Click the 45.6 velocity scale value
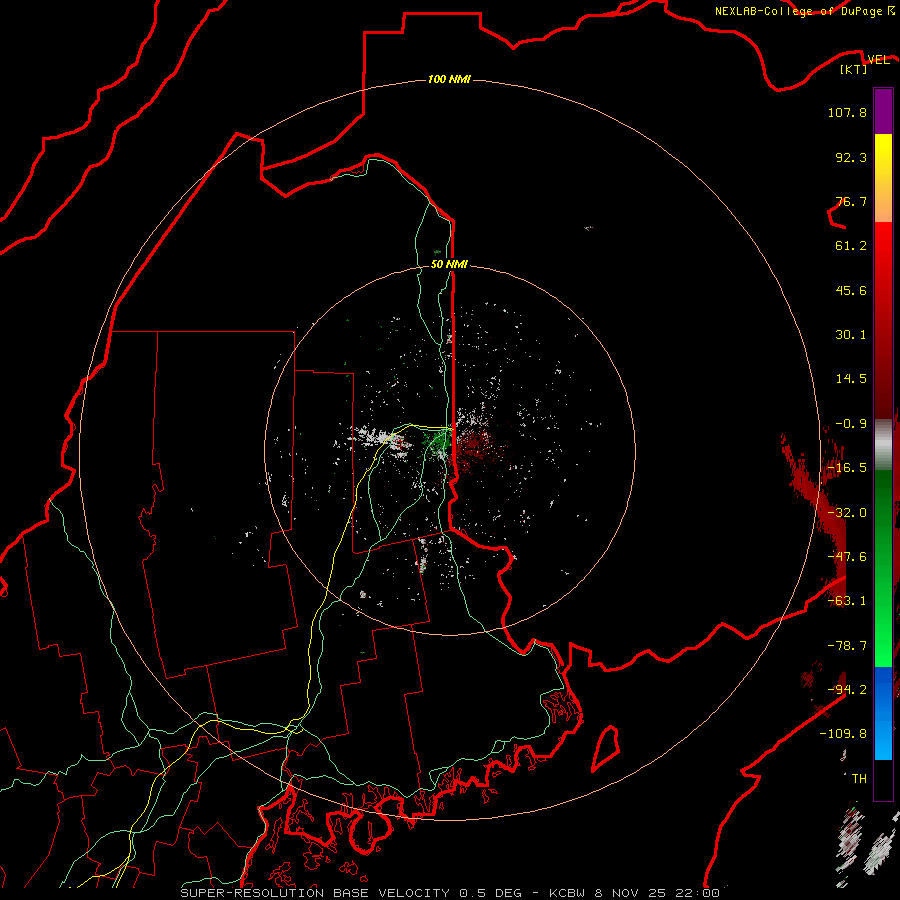The width and height of the screenshot is (900, 900). coord(851,290)
